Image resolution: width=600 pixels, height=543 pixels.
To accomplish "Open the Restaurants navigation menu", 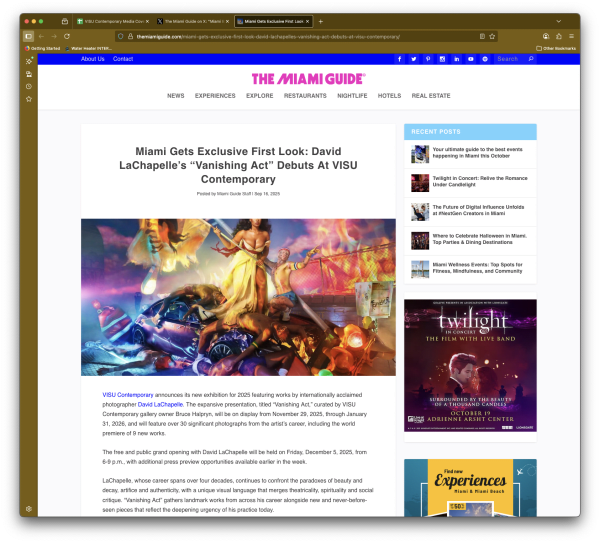I will click(x=304, y=96).
